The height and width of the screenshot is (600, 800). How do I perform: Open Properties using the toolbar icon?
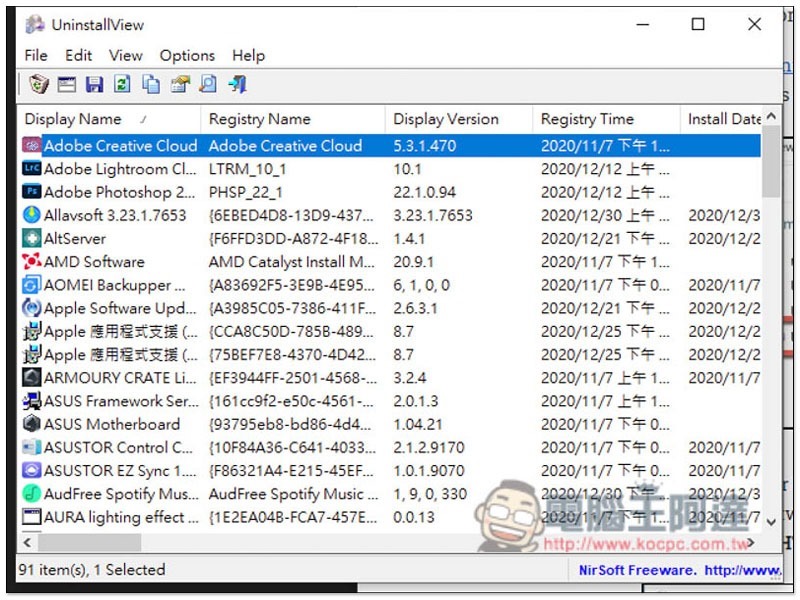(180, 84)
